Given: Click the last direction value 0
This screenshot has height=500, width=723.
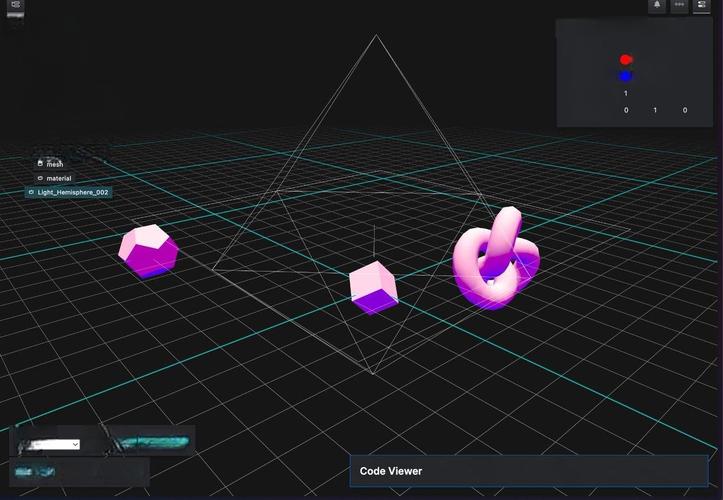Looking at the screenshot, I should point(685,110).
